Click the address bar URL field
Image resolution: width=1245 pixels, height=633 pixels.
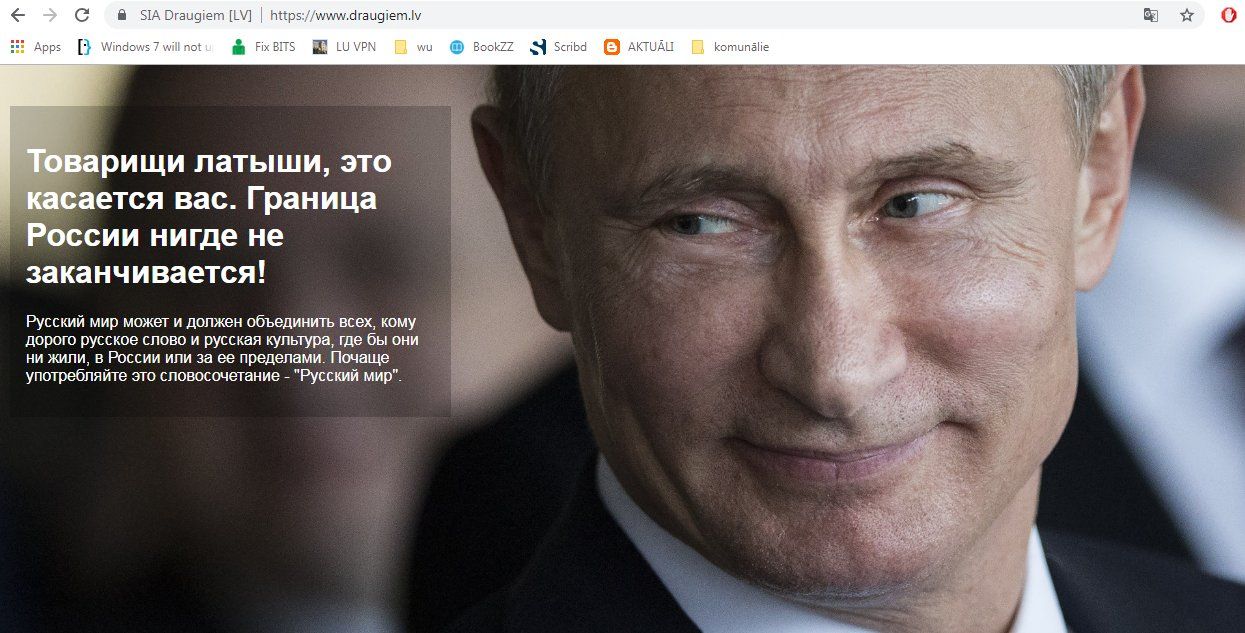click(700, 15)
